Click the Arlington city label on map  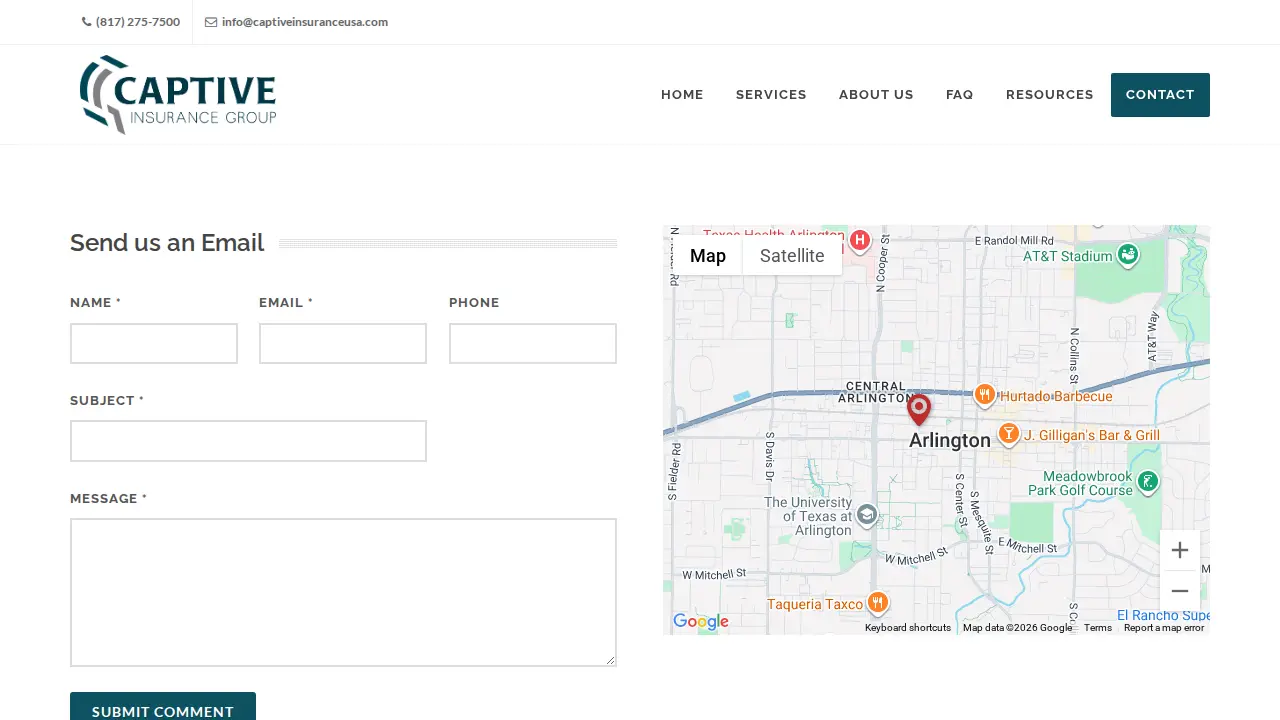coord(950,441)
